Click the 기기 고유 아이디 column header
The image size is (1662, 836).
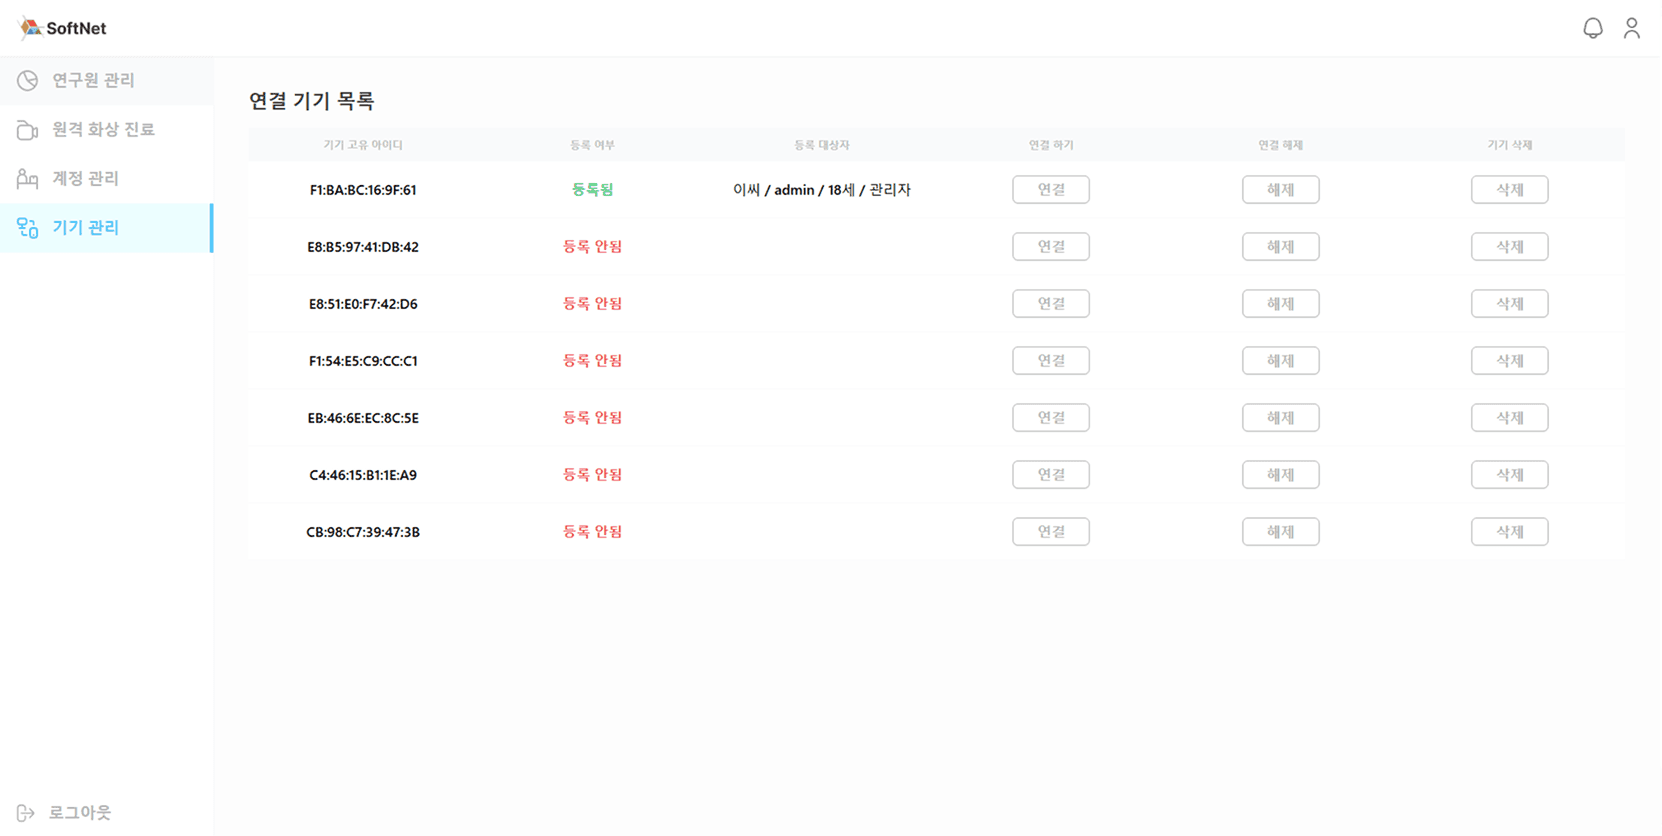click(363, 145)
